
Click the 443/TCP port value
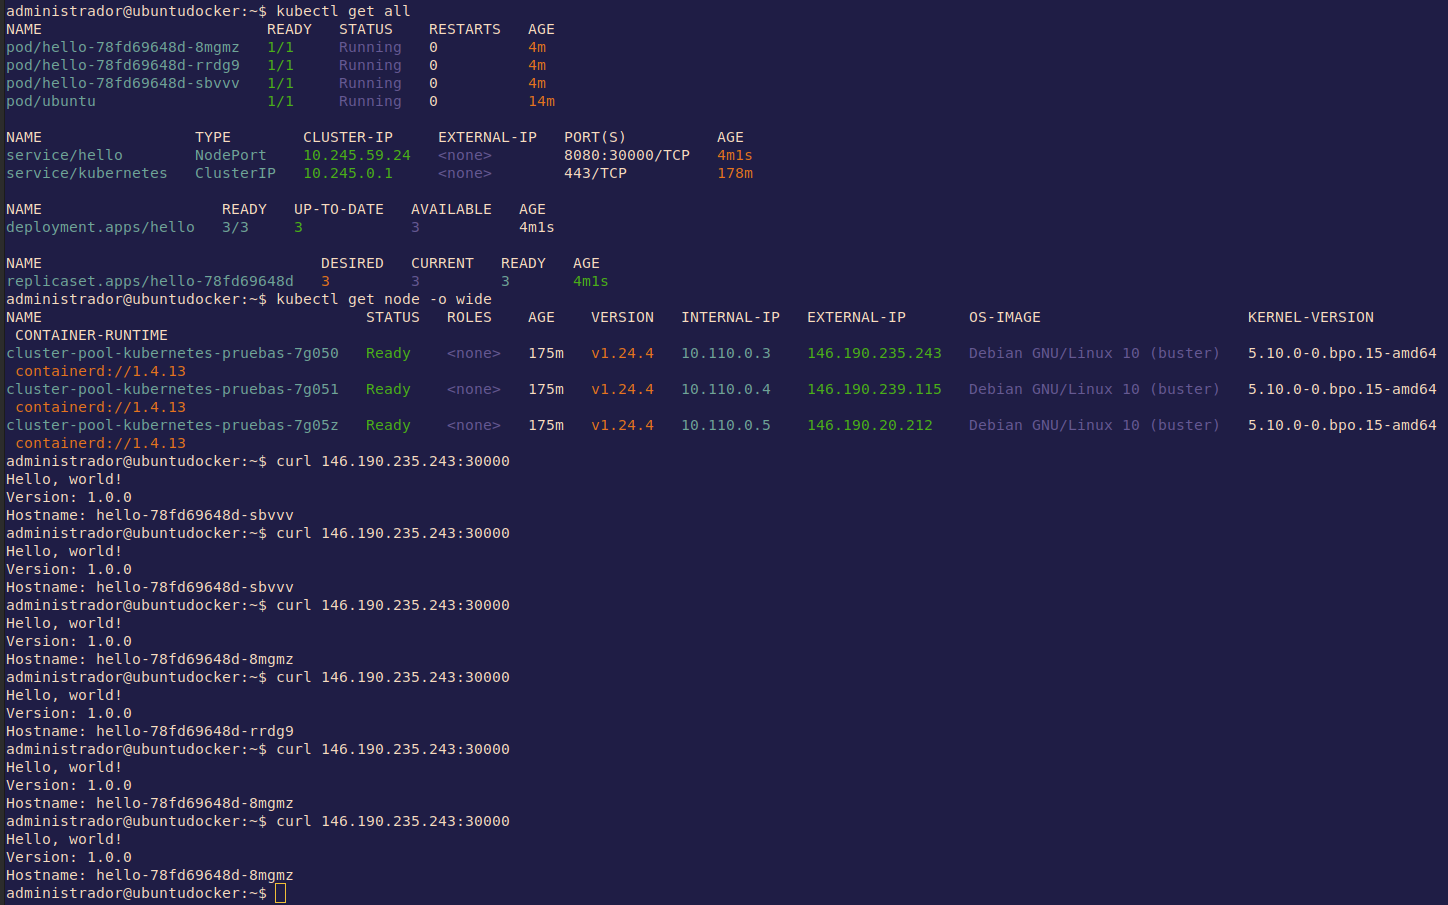[595, 173]
